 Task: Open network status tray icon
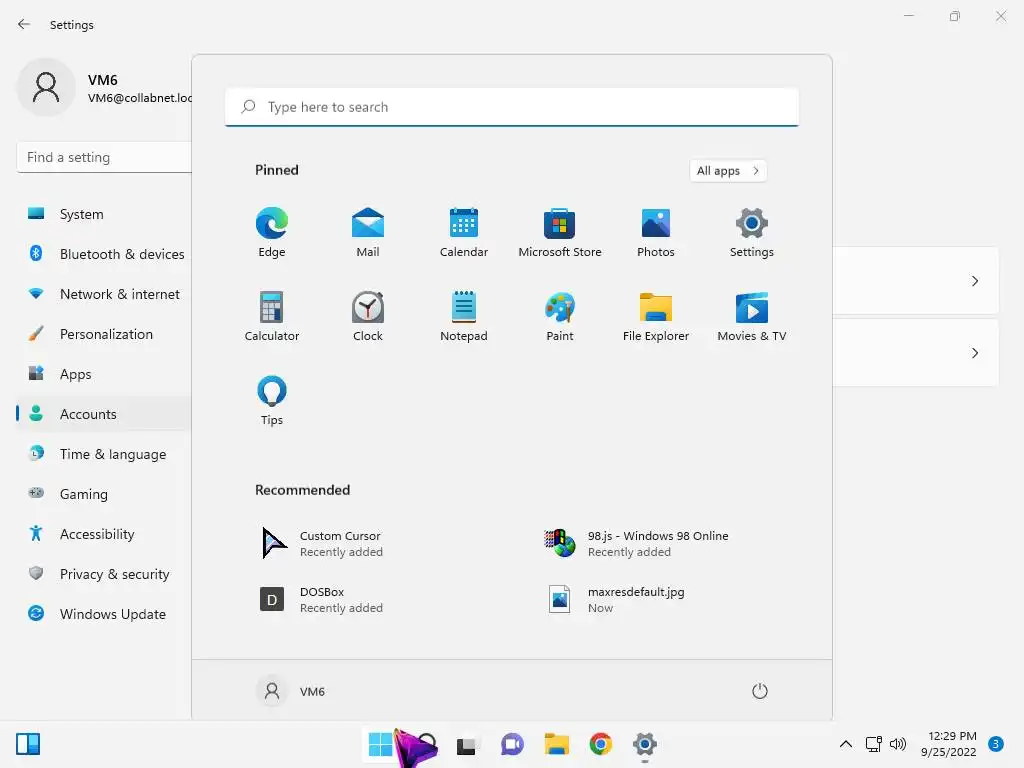point(874,744)
